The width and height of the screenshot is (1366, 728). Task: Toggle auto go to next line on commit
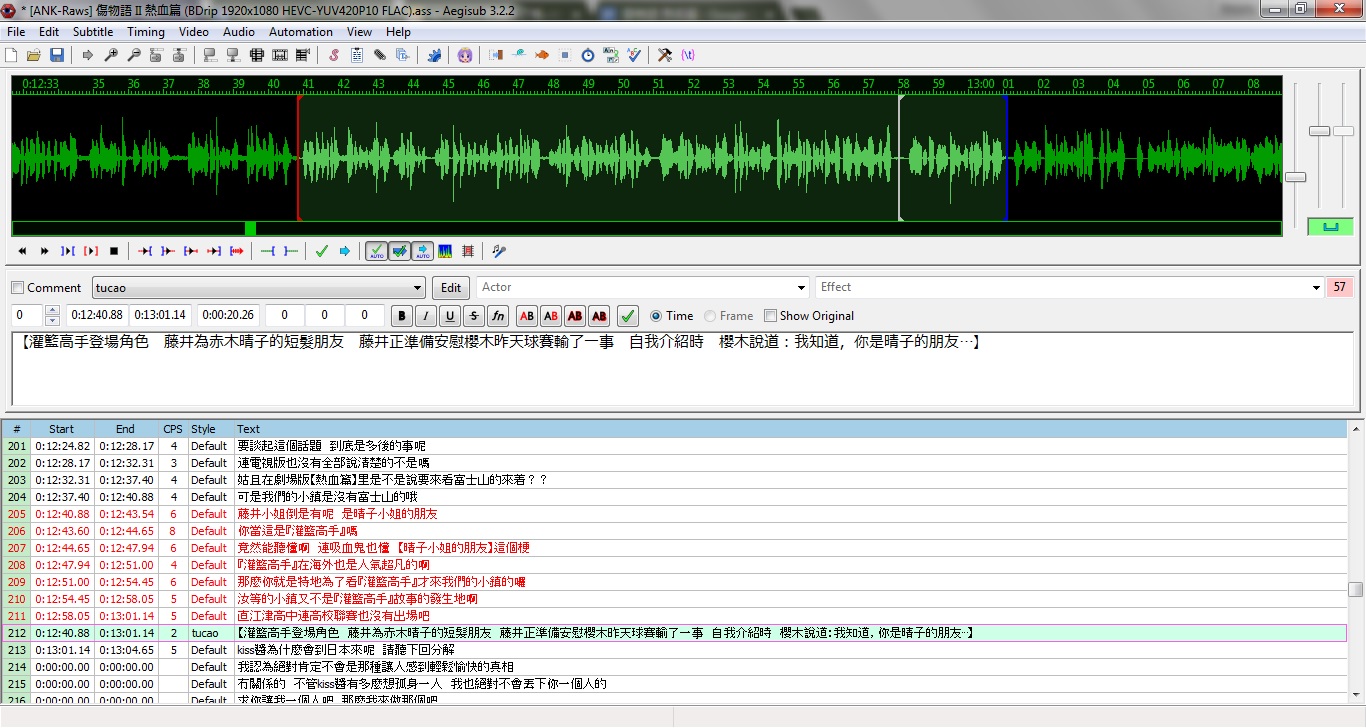[x=399, y=251]
